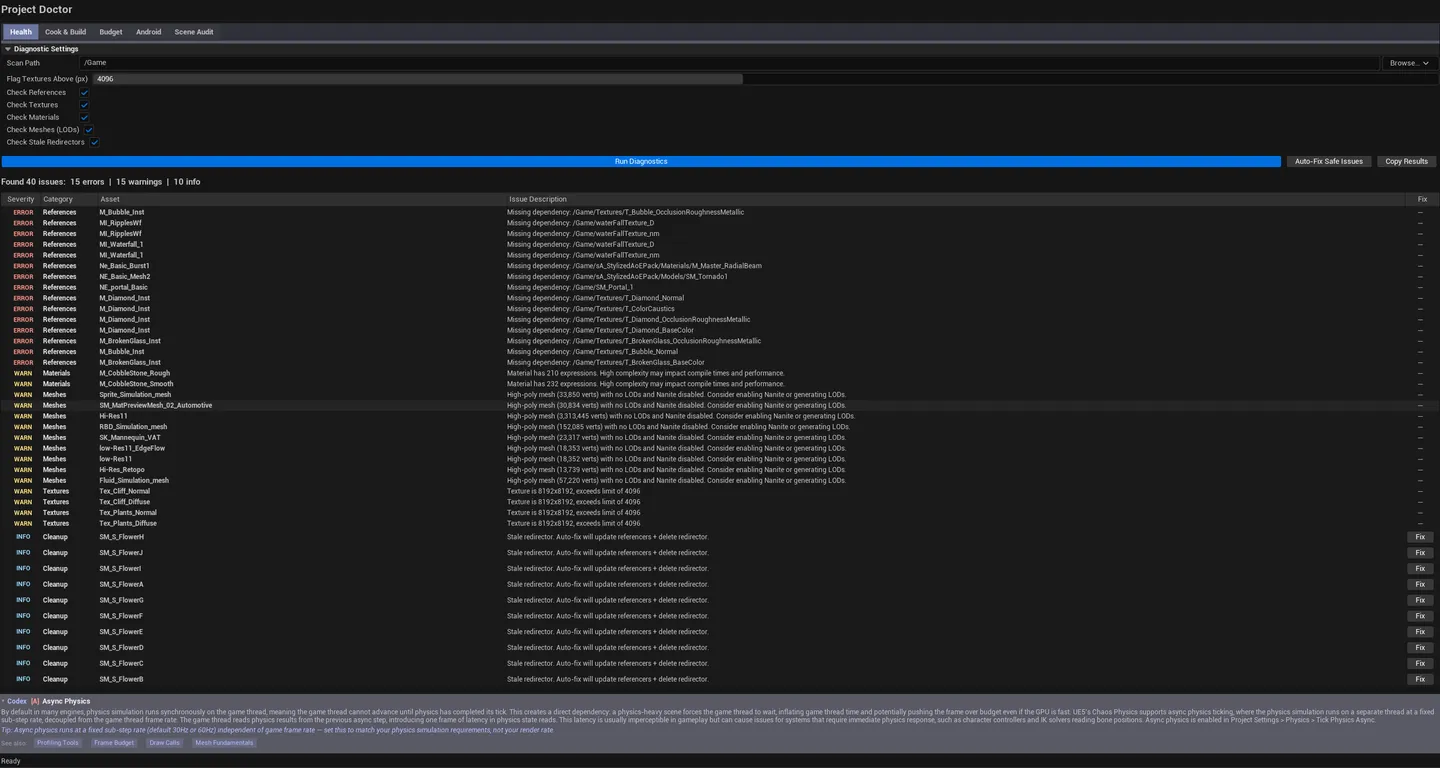Image resolution: width=1440 pixels, height=768 pixels.
Task: Select the SM_MatPreviewMesh_02_Automotive row
Action: pyautogui.click(x=719, y=405)
